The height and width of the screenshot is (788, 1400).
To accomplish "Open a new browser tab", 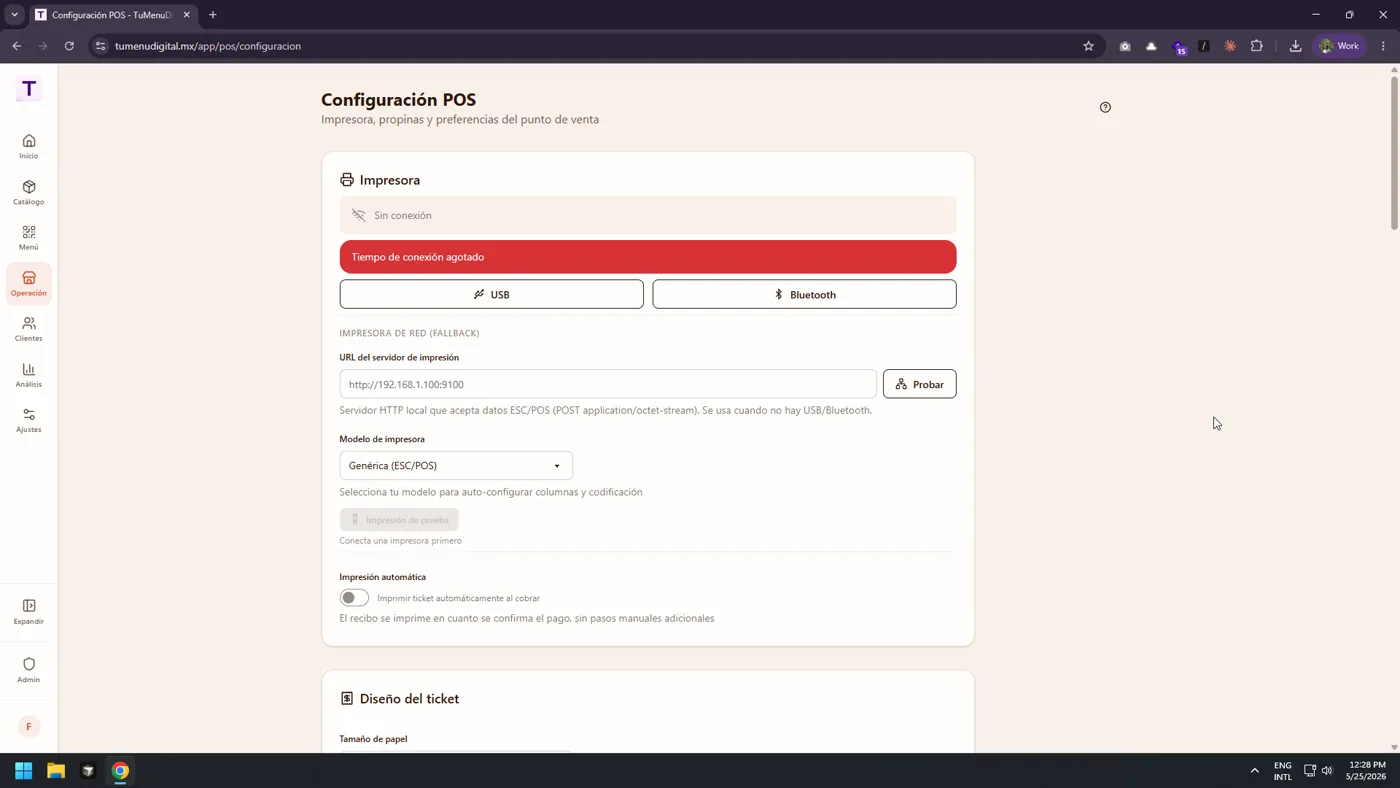I will coord(212,15).
